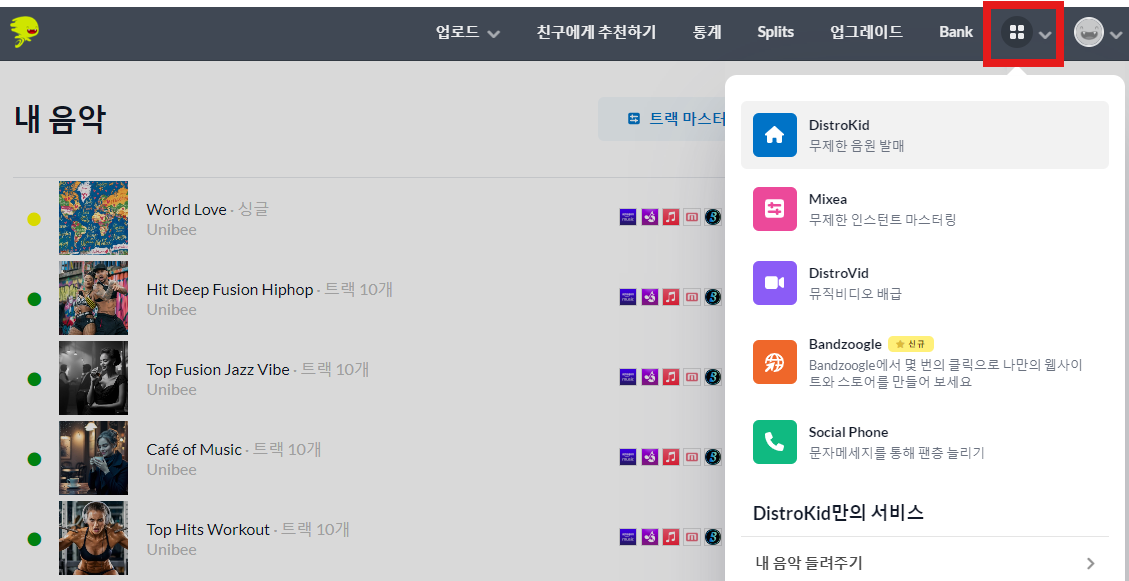Screen dimensions: 1129x581
Task: Select Social Phone 문자메세지 entry
Action: point(925,442)
